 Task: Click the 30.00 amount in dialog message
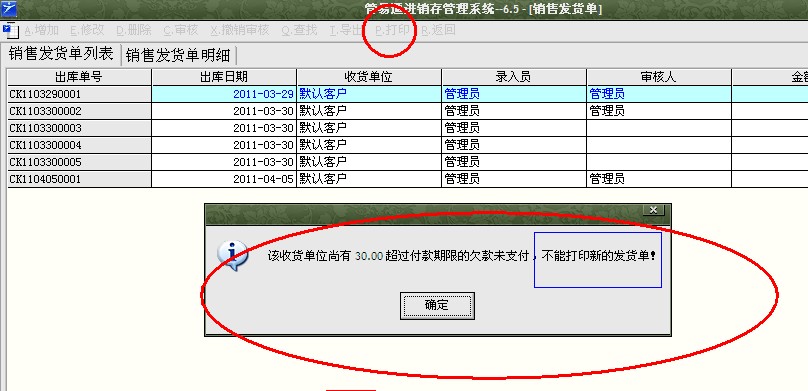click(369, 256)
